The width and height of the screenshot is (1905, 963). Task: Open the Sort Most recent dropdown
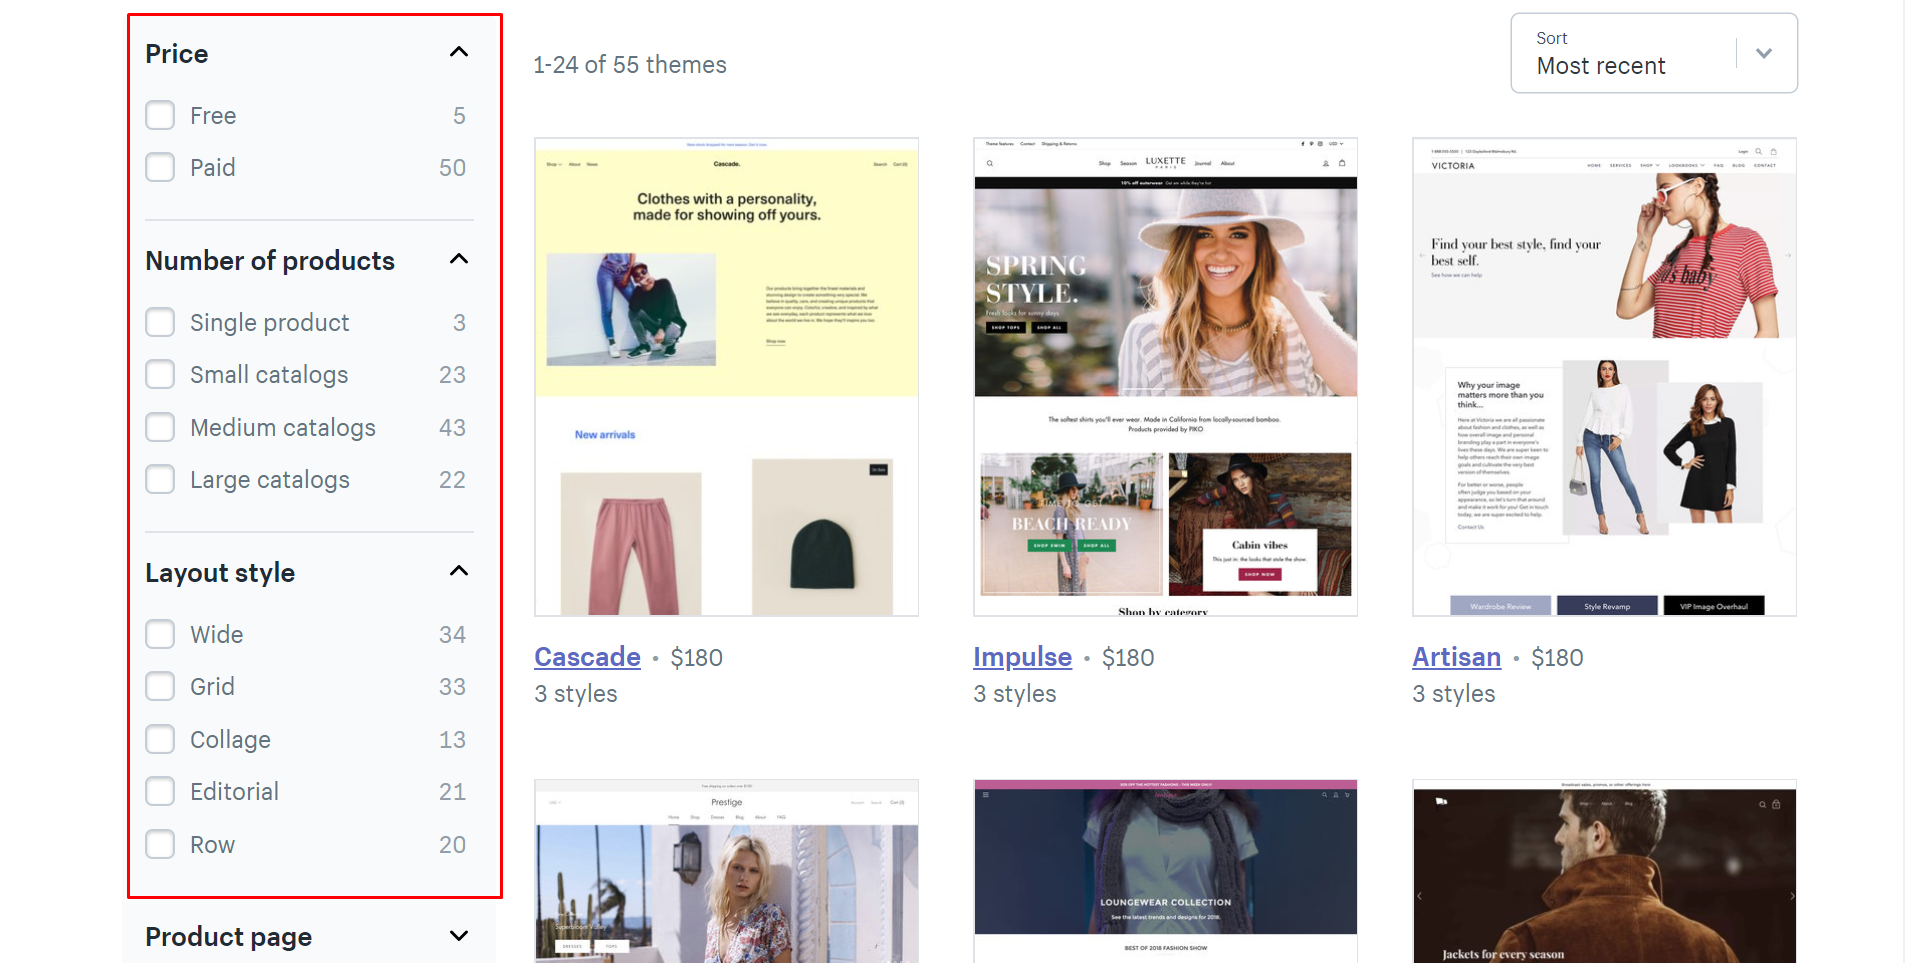tap(1654, 53)
